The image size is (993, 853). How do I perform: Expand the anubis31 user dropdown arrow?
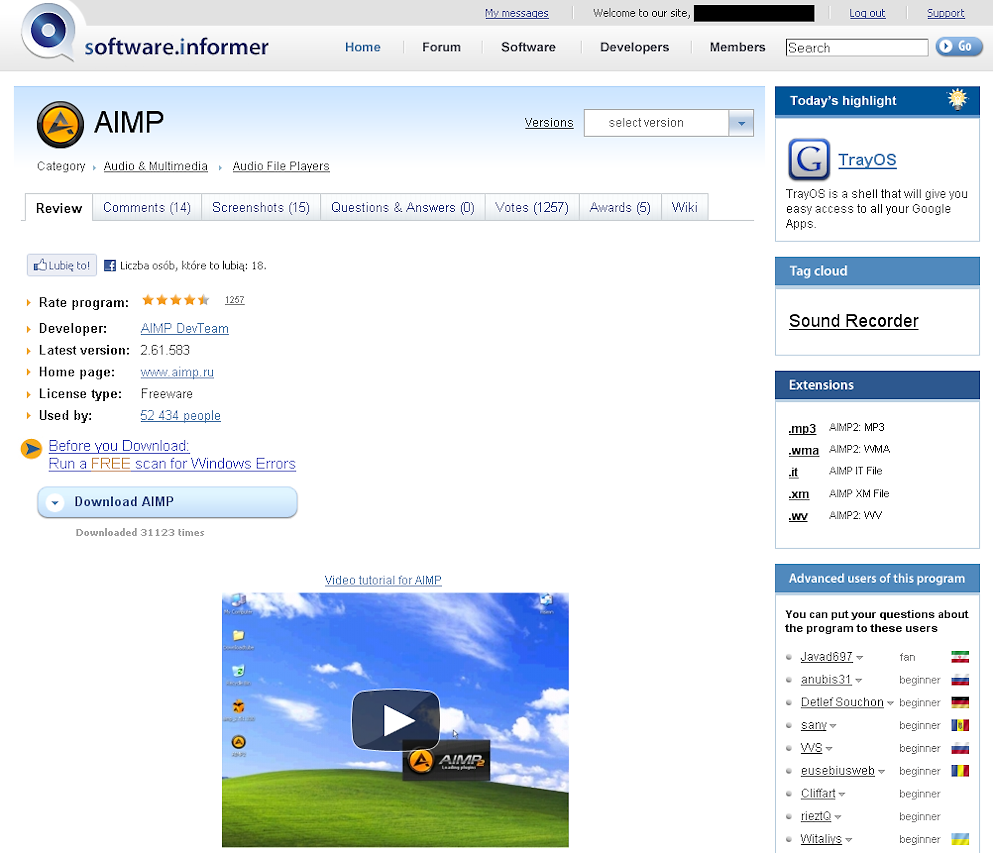(x=858, y=681)
